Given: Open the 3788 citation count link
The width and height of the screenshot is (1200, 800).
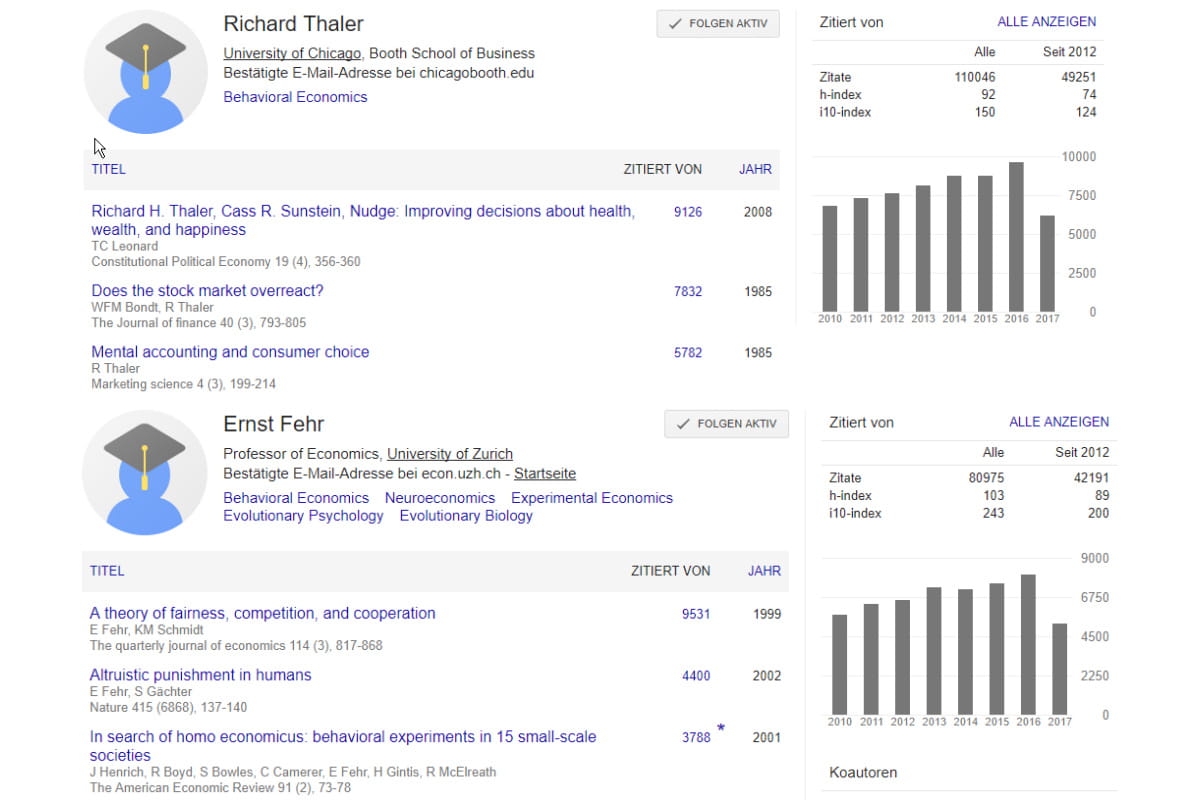Looking at the screenshot, I should tap(696, 738).
